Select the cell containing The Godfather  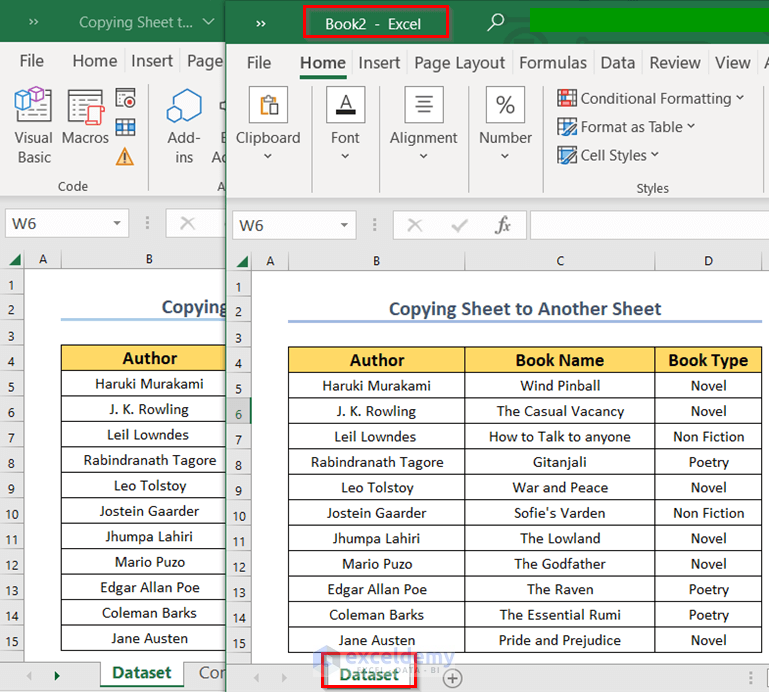pos(560,564)
